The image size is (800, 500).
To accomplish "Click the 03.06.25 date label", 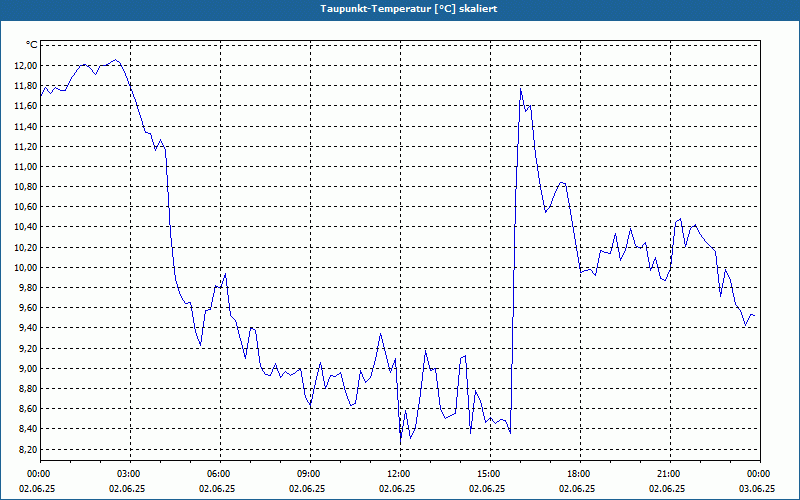I will [x=757, y=489].
